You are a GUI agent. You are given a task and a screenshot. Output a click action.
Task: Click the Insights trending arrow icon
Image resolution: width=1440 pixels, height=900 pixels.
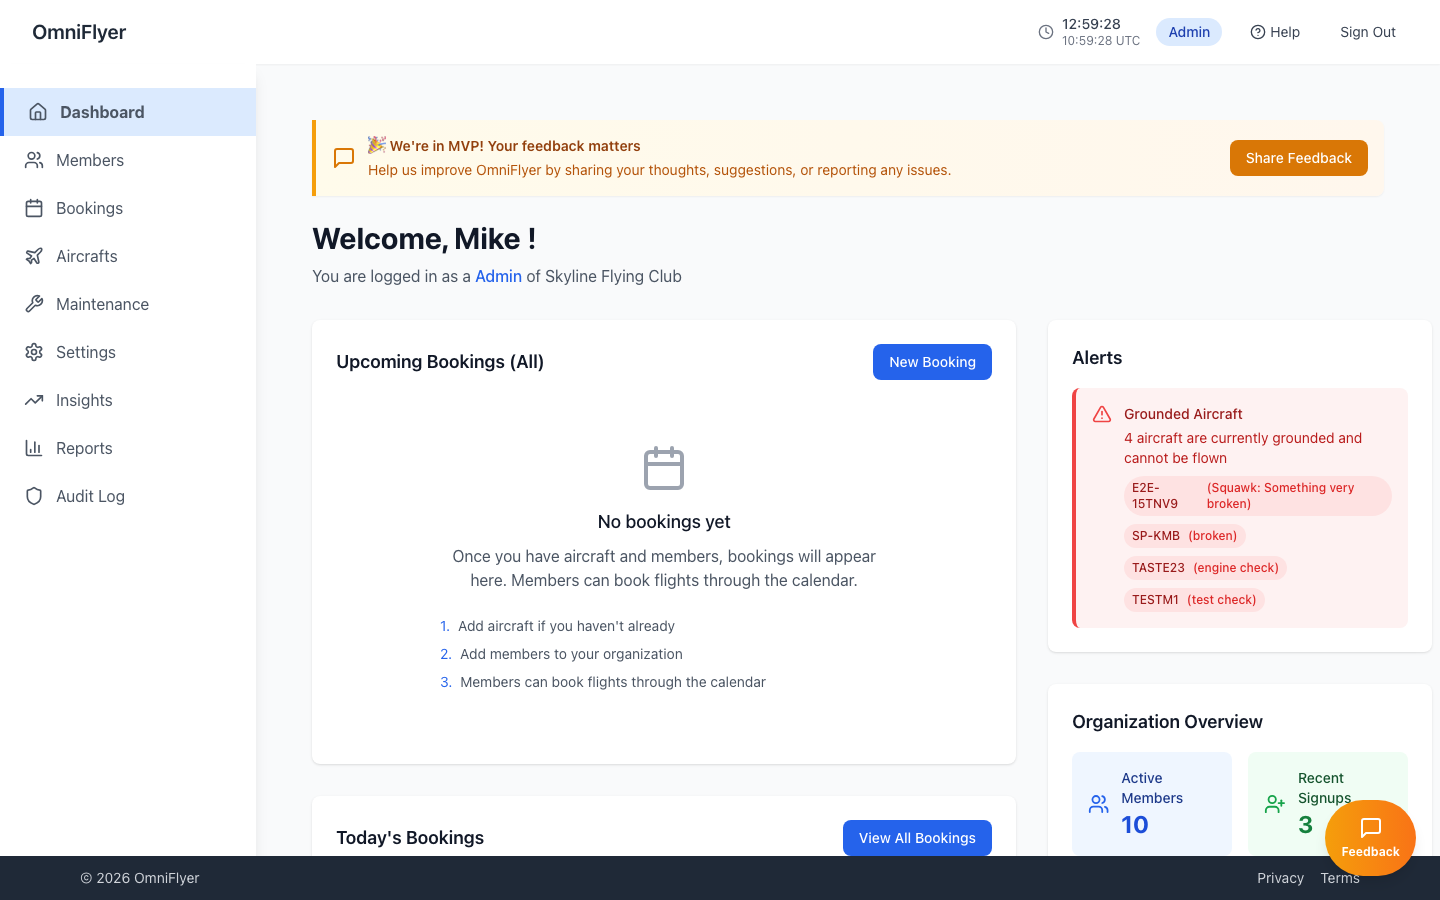[x=34, y=400]
